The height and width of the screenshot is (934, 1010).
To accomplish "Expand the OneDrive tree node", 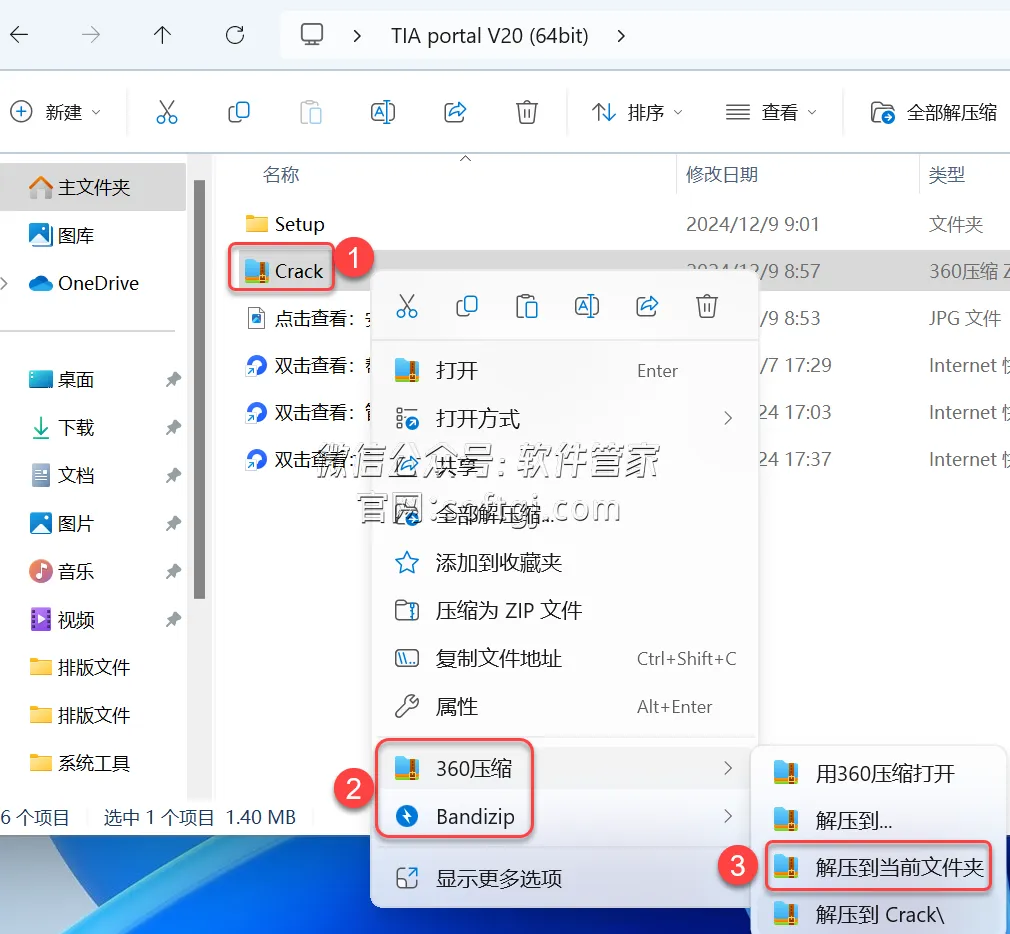I will click(x=5, y=283).
